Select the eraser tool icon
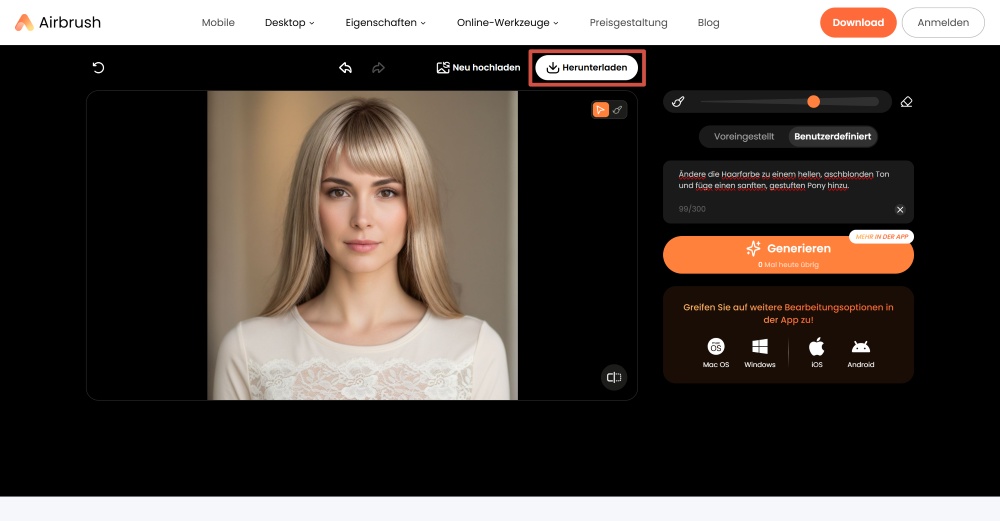Viewport: 1000px width, 521px height. coord(906,101)
